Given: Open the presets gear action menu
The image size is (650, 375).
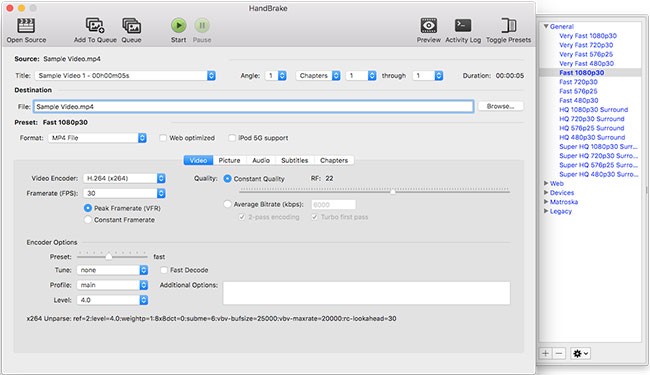Looking at the screenshot, I should [x=580, y=353].
